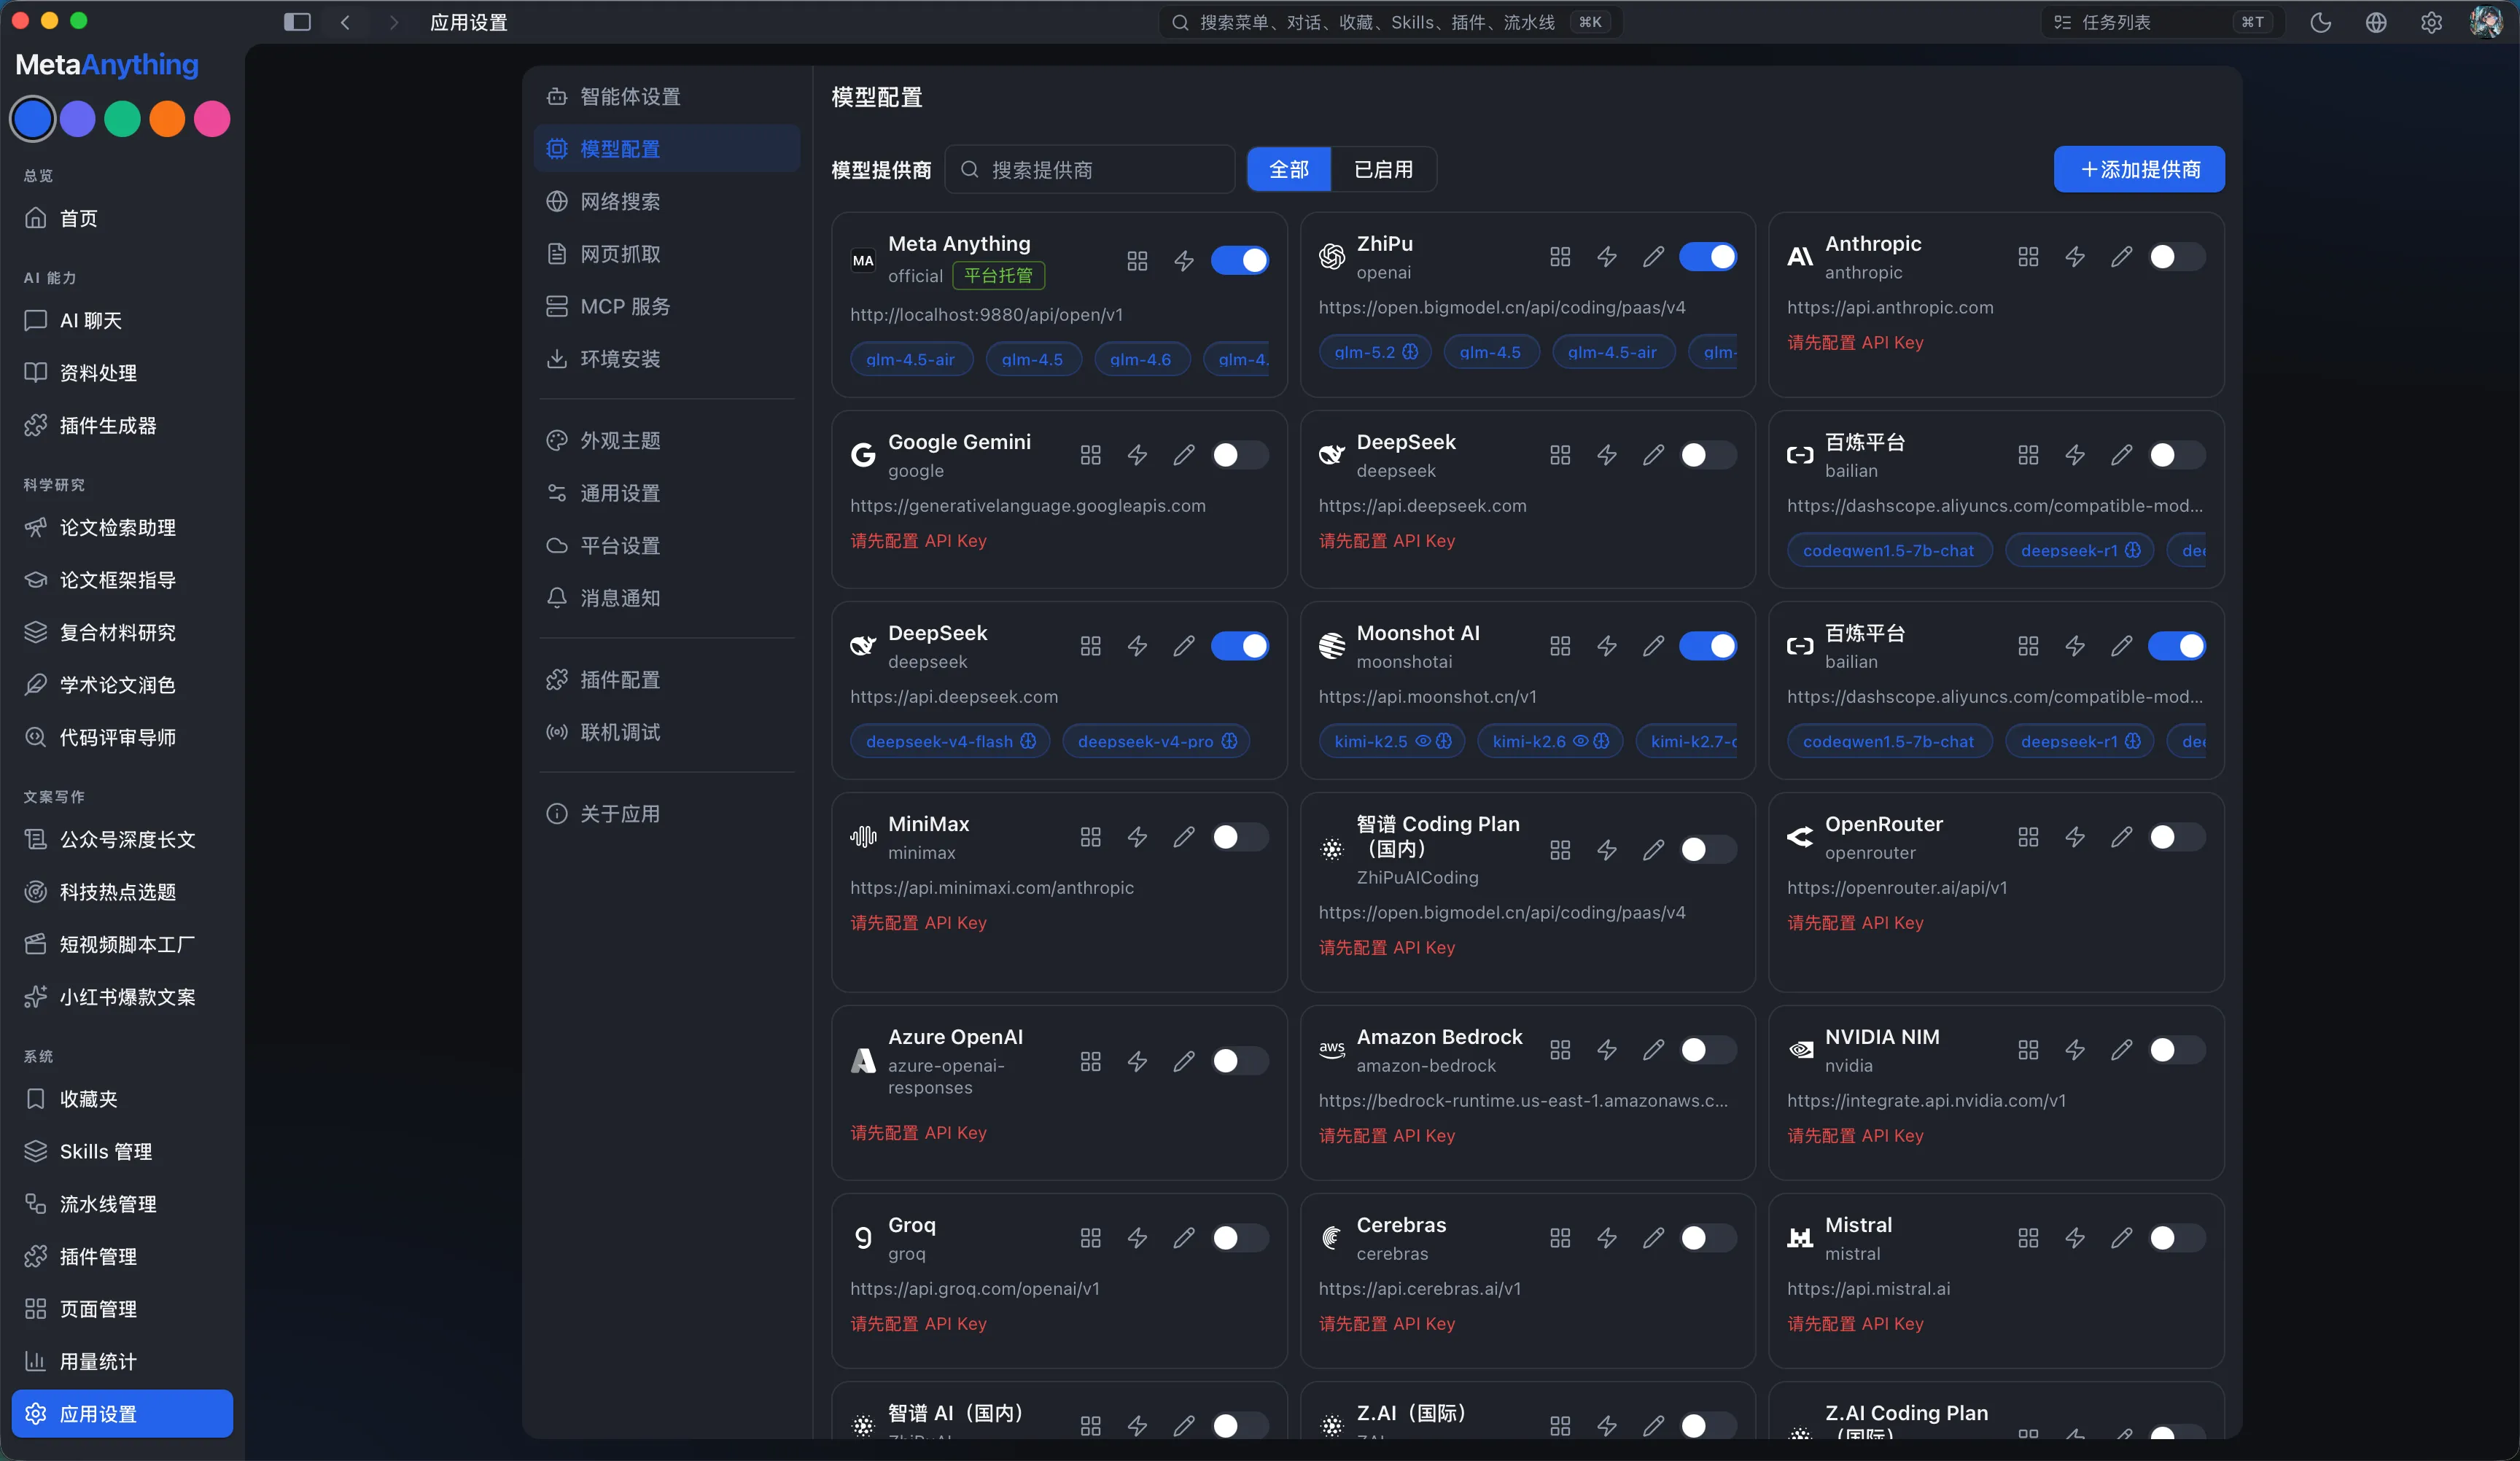The image size is (2520, 1461).
Task: Go back with the left arrow
Action: 345,22
